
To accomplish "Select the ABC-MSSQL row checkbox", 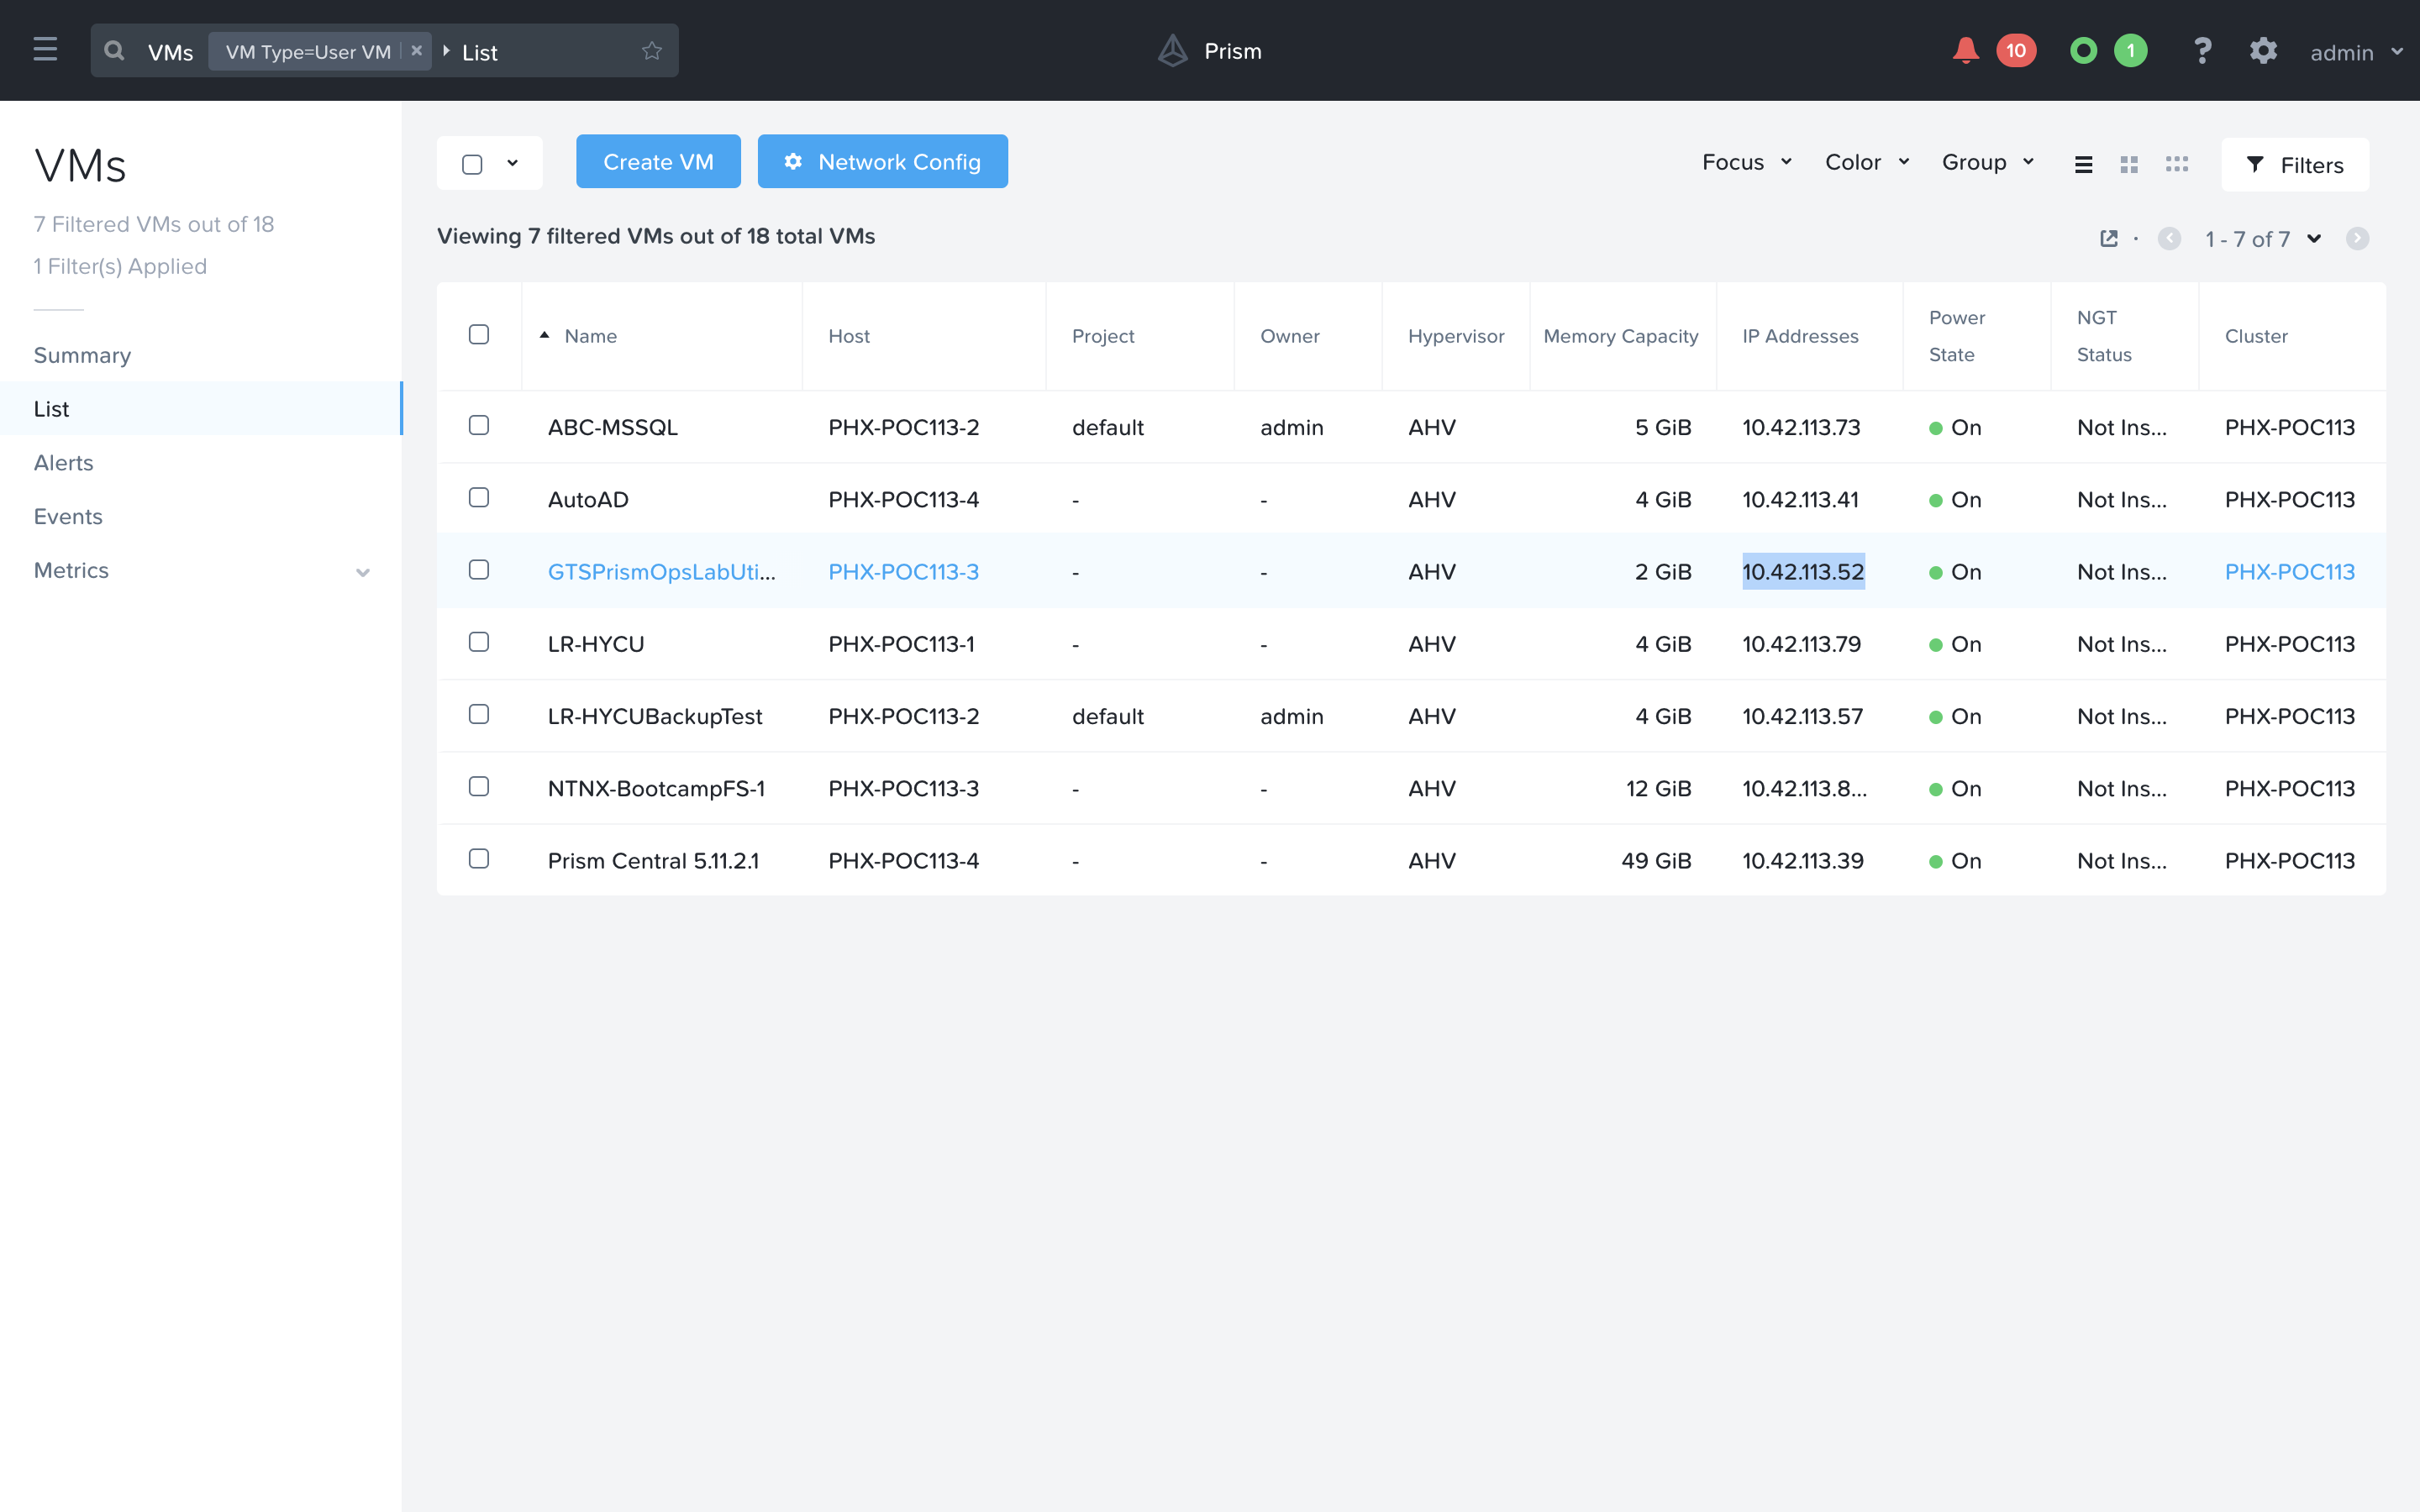I will pyautogui.click(x=479, y=425).
